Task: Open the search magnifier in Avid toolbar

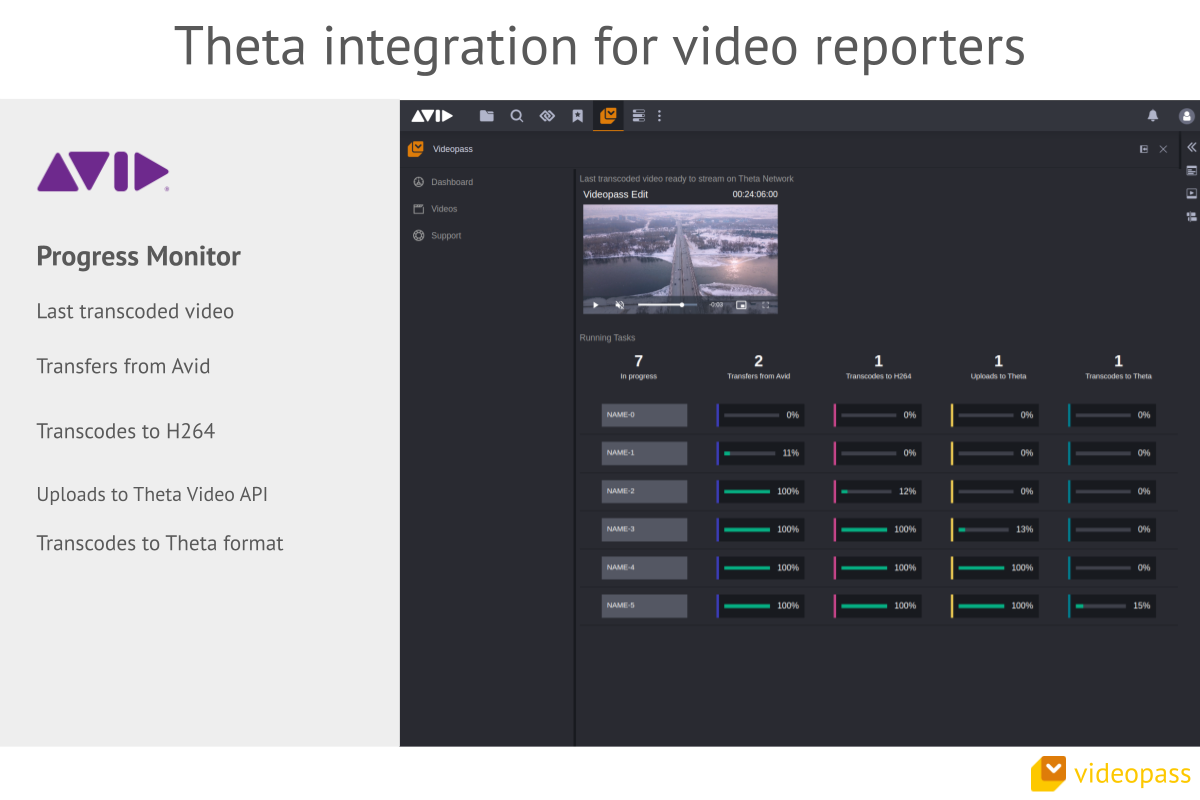Action: coord(517,116)
